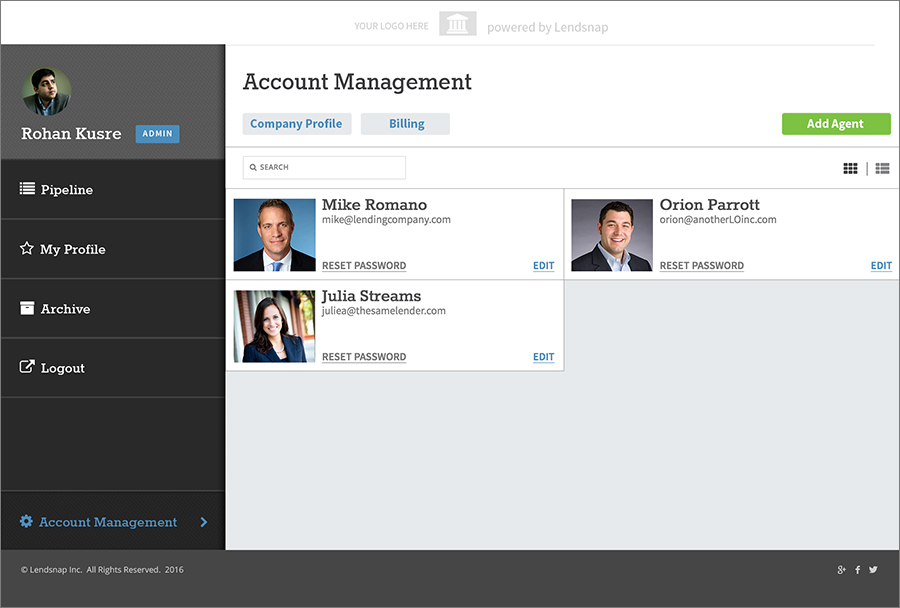Expand the Account Management chevron arrow

204,522
